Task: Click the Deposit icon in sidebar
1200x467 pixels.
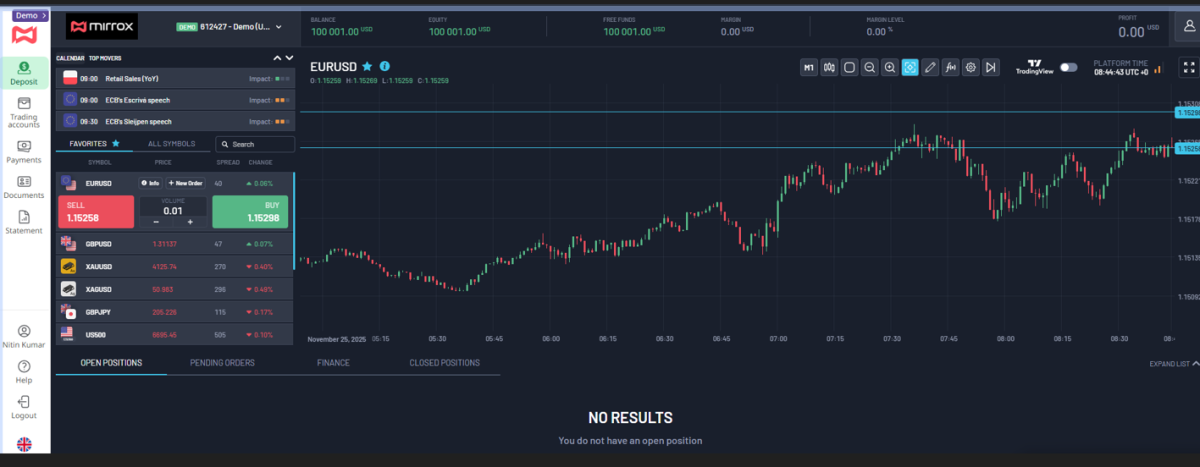Action: click(24, 71)
